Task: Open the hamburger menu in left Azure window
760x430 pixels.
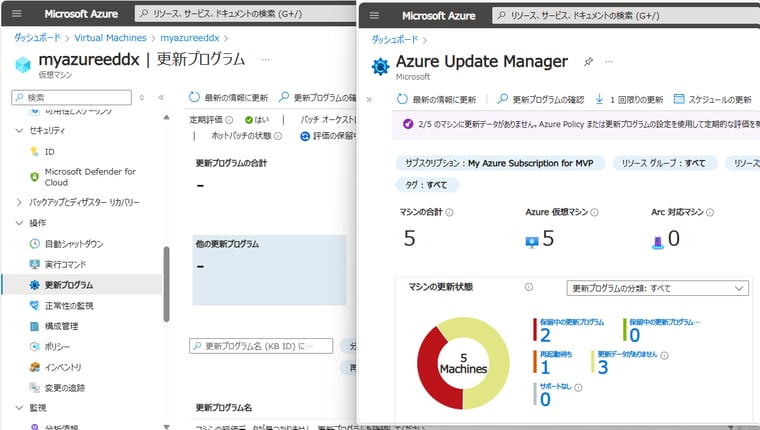Action: [17, 14]
